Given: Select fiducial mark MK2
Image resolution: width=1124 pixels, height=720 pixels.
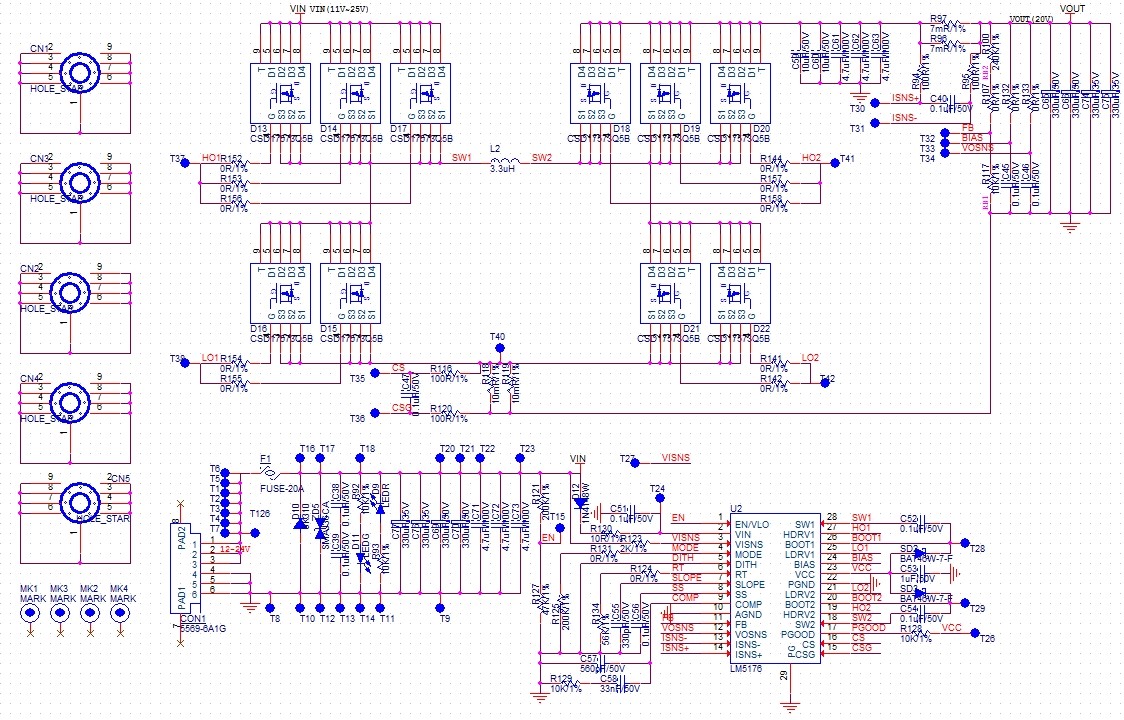Looking at the screenshot, I should pos(90,613).
